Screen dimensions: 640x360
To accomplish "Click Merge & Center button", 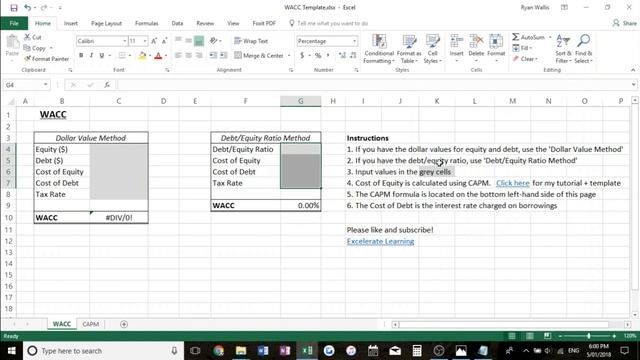I will pos(259,56).
